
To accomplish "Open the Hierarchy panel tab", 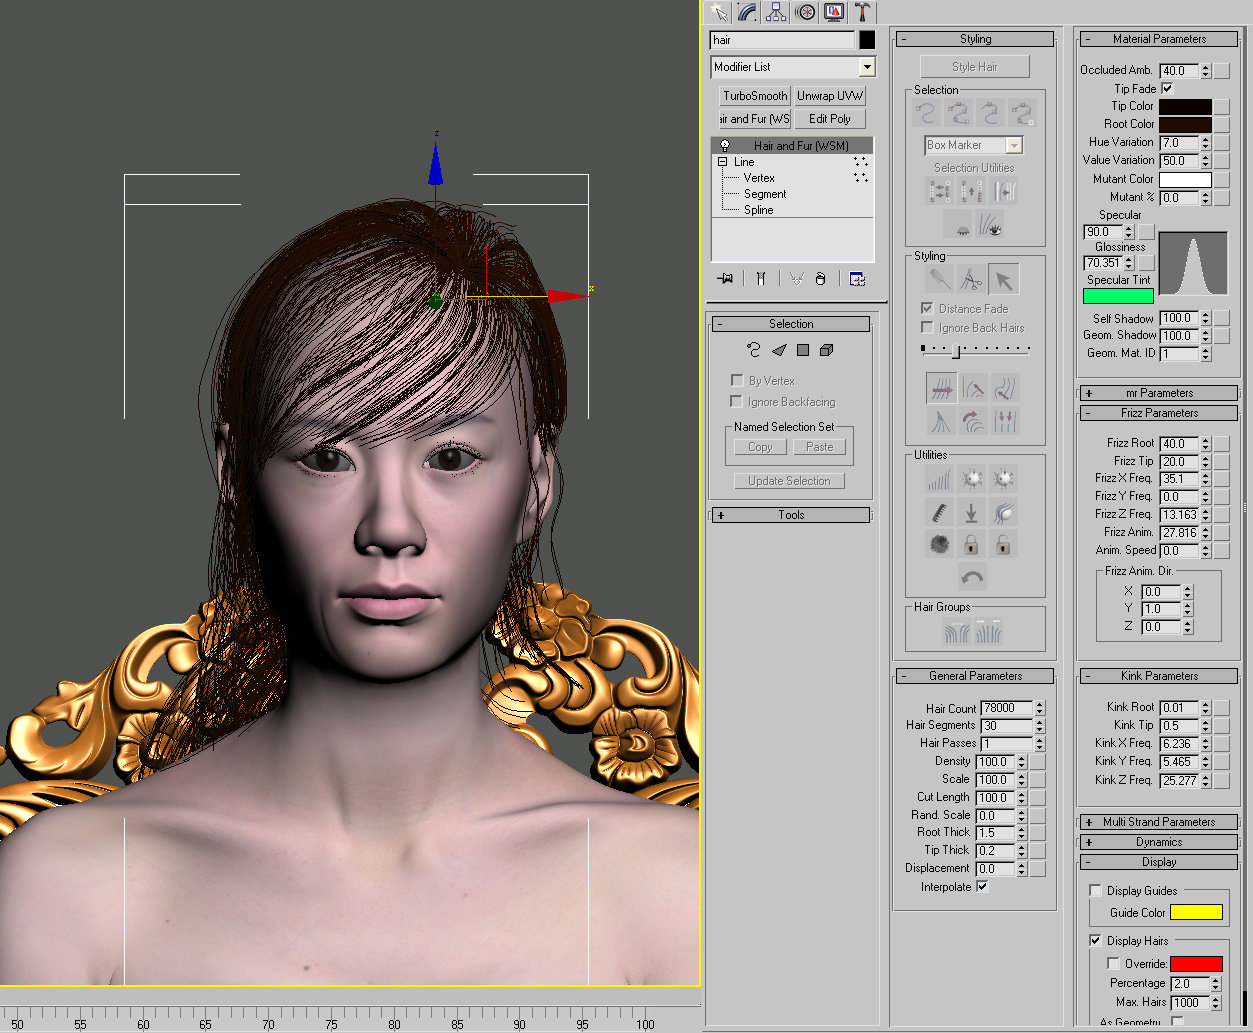I will click(776, 12).
